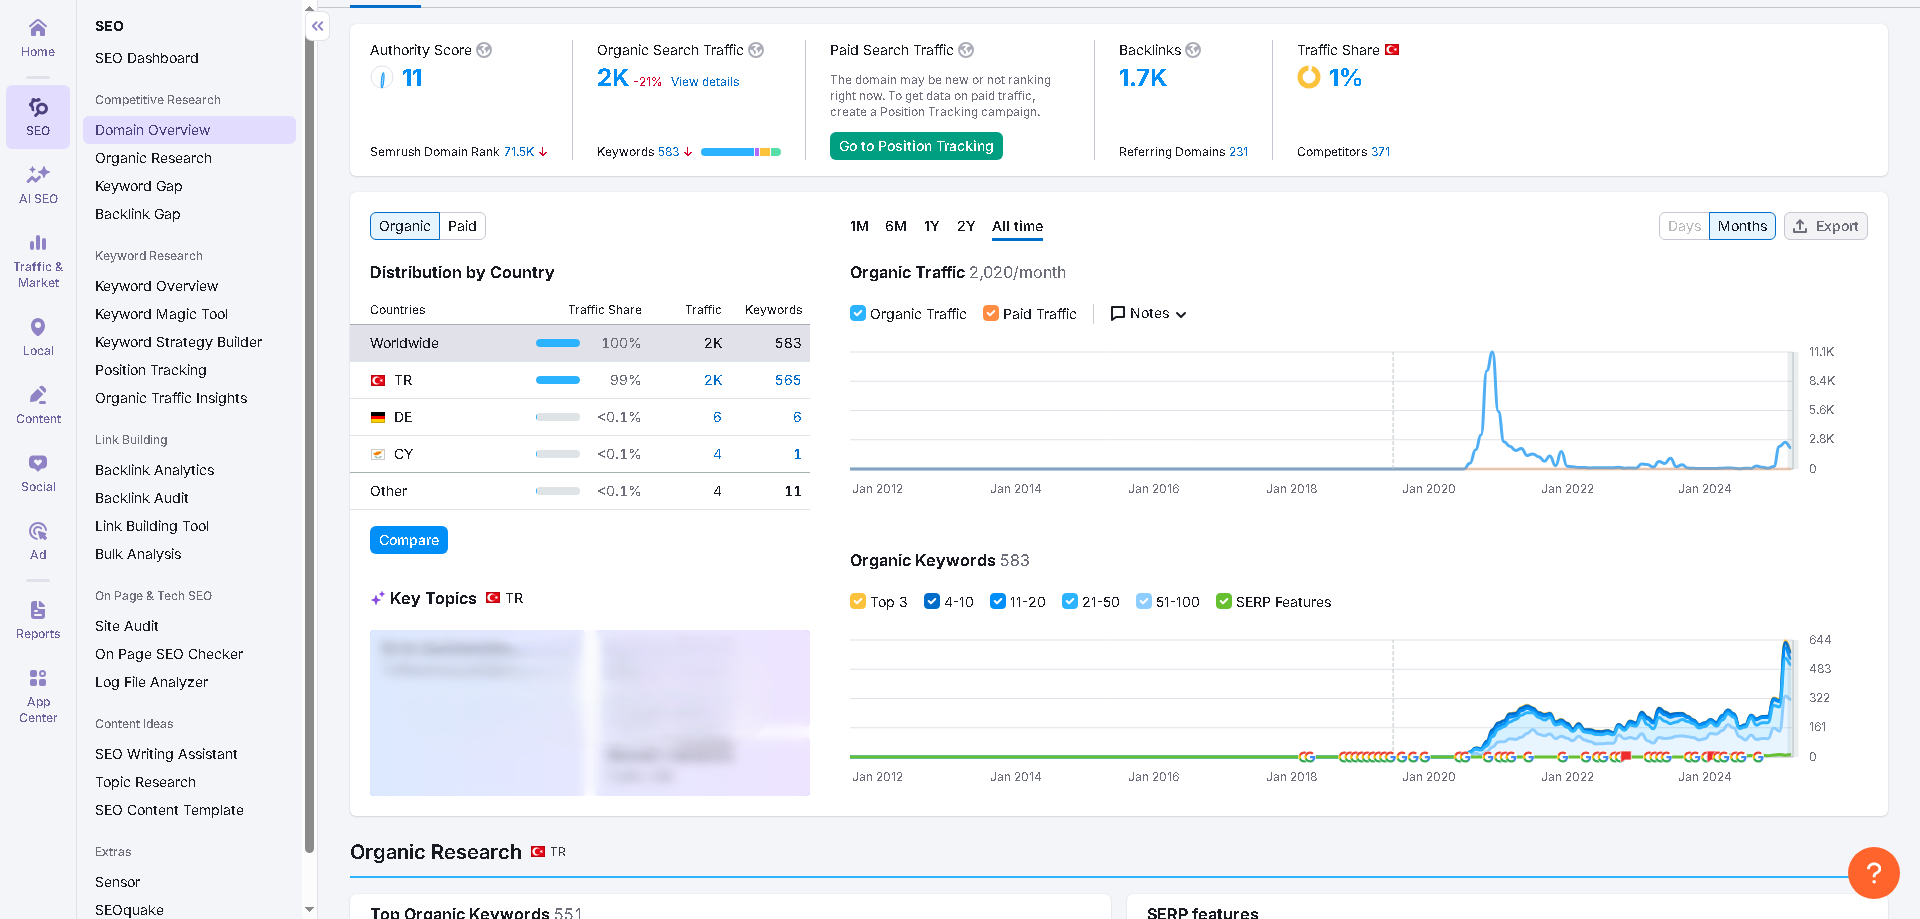This screenshot has height=919, width=1920.
Task: Toggle the SERP Features checkbox
Action: pos(1223,601)
